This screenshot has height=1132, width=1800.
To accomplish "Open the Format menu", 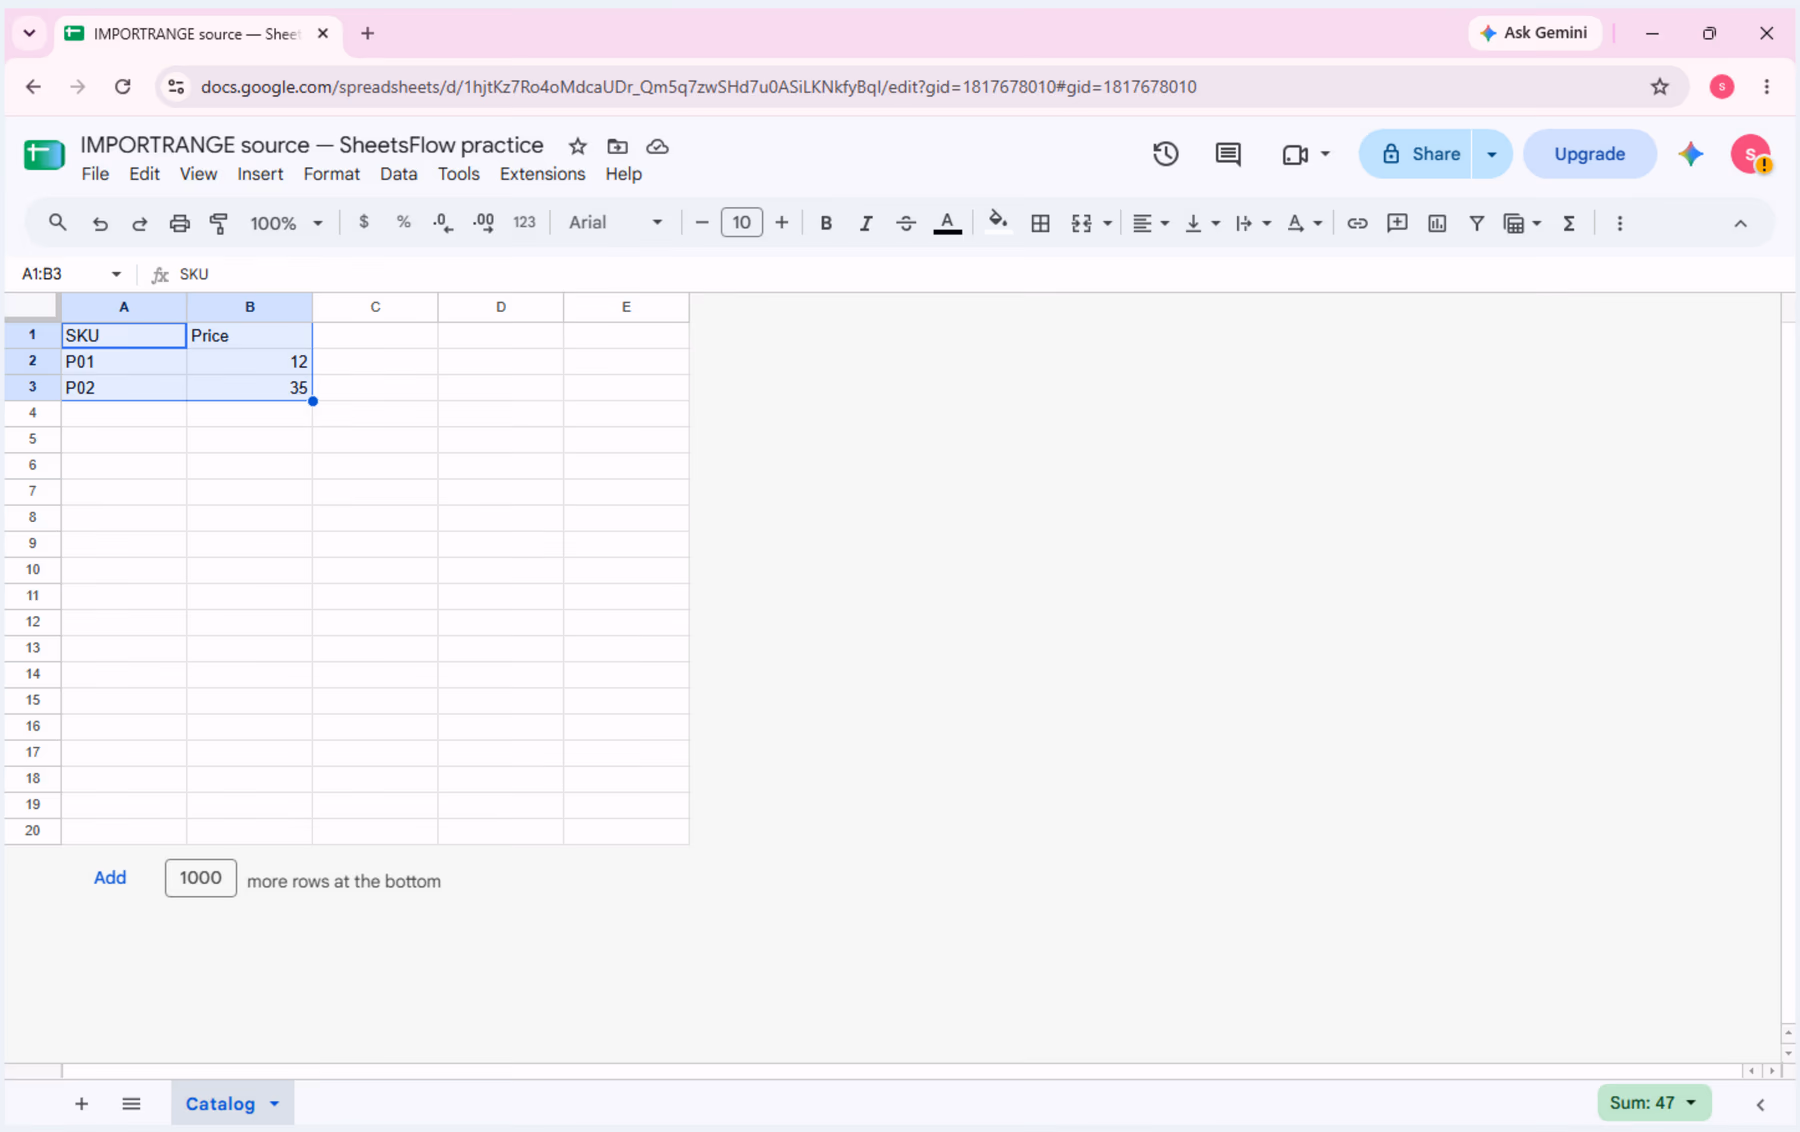I will tap(331, 174).
